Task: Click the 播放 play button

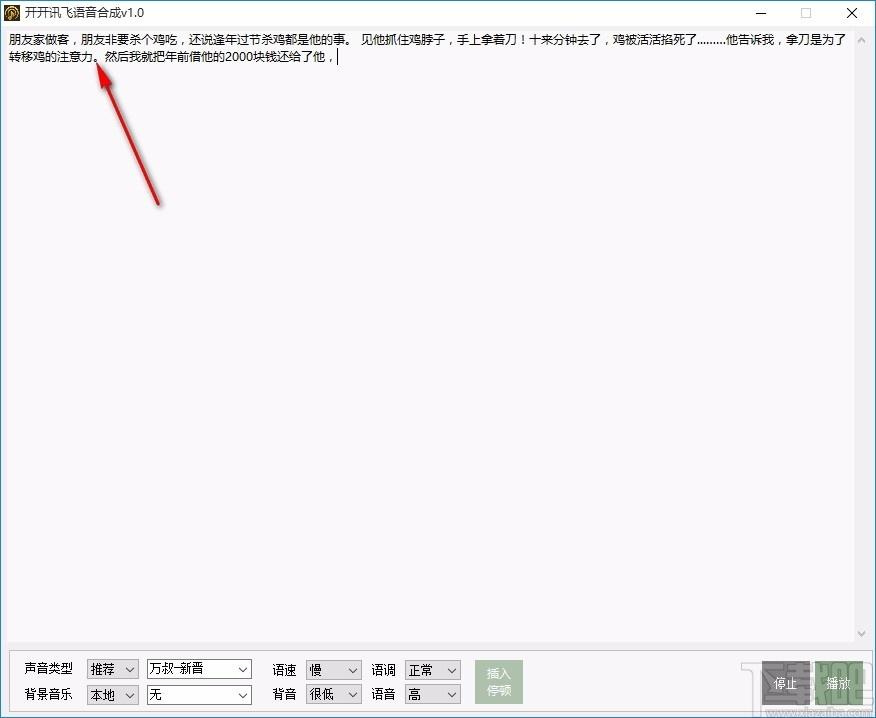Action: 839,683
